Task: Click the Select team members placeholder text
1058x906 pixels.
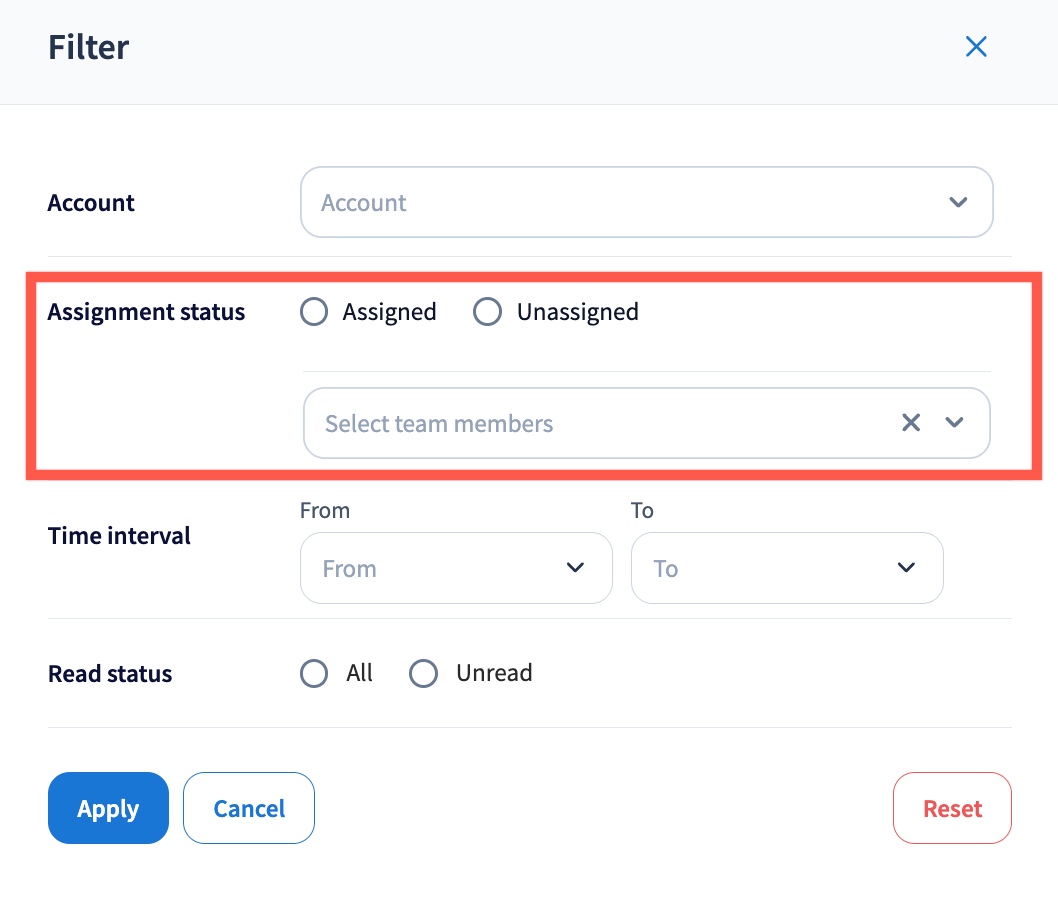Action: click(x=439, y=424)
